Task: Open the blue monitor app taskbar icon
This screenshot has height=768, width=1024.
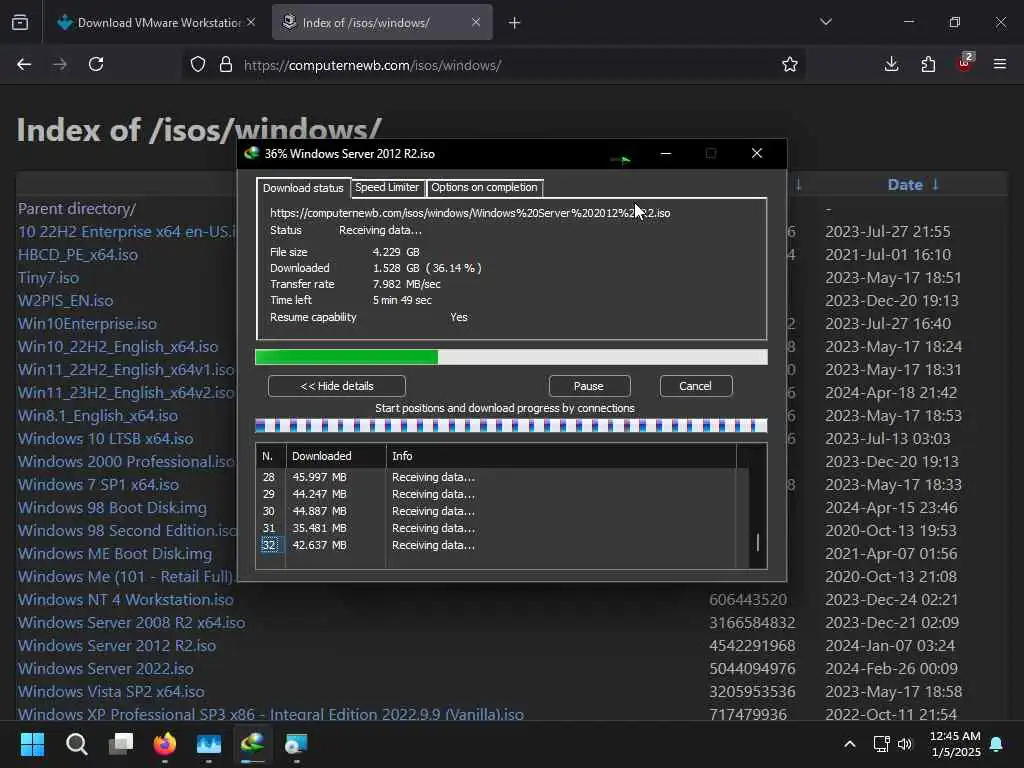Action: [x=209, y=744]
